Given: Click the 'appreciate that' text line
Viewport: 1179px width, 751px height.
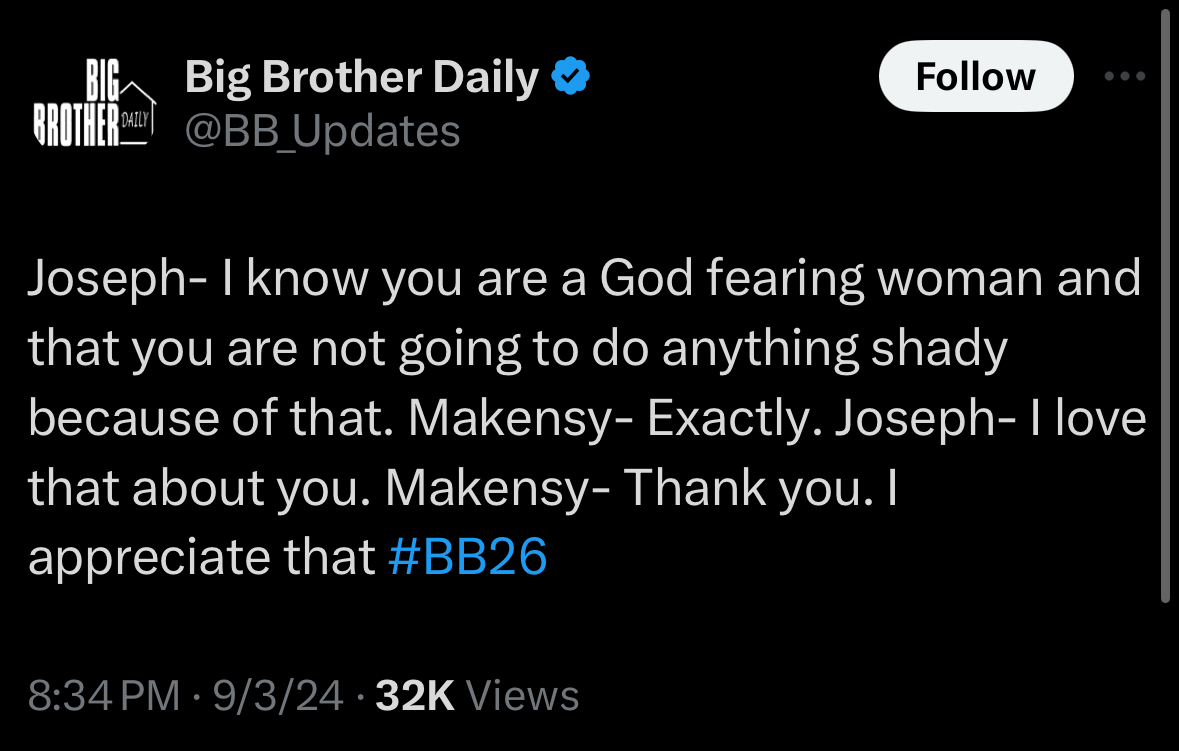Looking at the screenshot, I should pyautogui.click(x=202, y=557).
